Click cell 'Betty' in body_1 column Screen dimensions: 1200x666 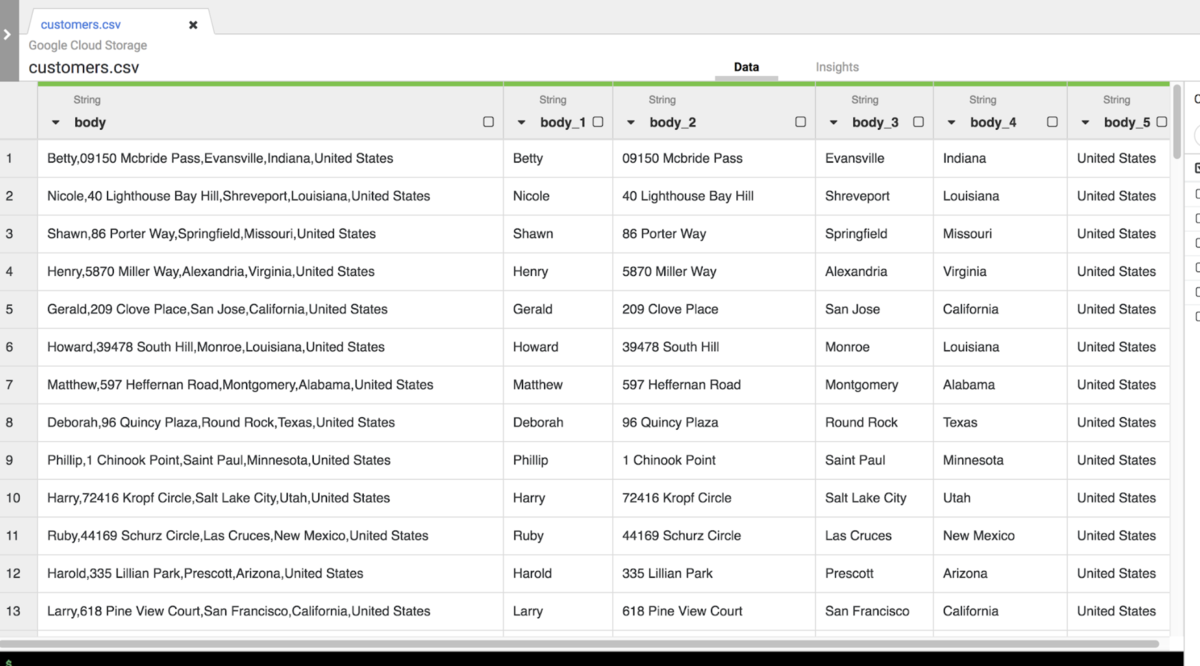(558, 158)
